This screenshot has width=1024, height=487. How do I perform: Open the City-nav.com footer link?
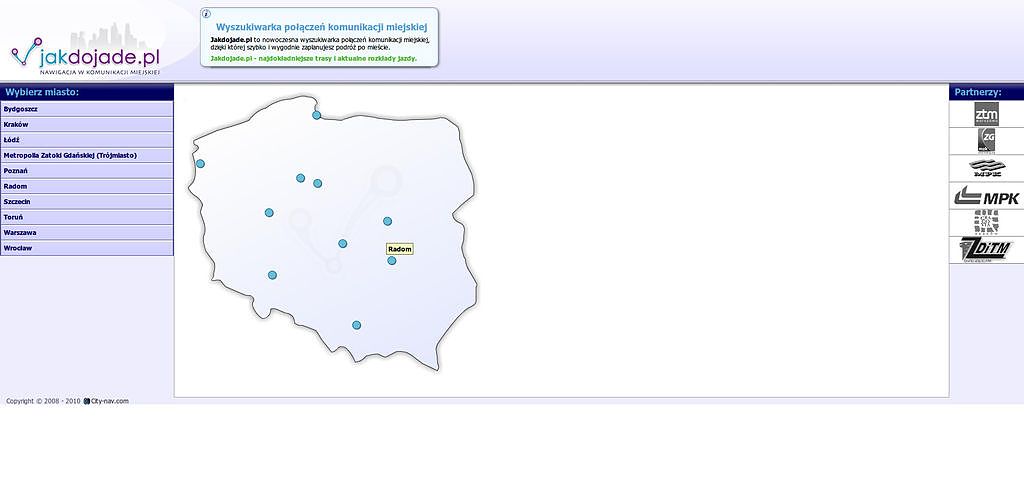coord(109,401)
